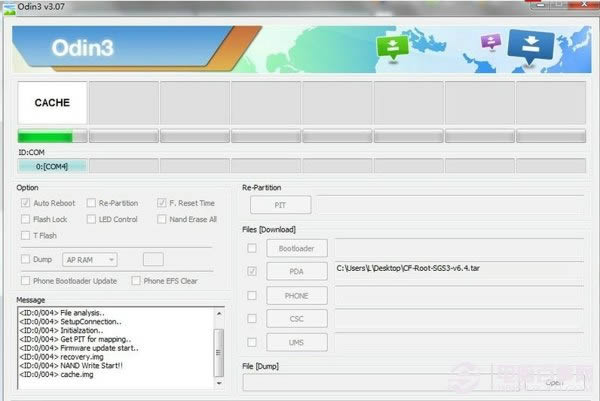Image resolution: width=600 pixels, height=401 pixels.
Task: Enable the Nand Erase All checkbox
Action: coord(162,219)
